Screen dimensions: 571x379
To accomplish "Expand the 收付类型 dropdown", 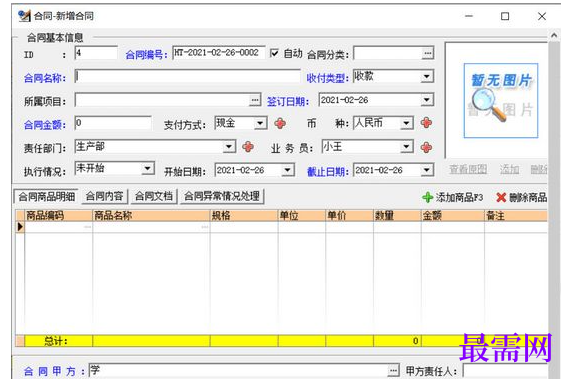I will pos(427,76).
